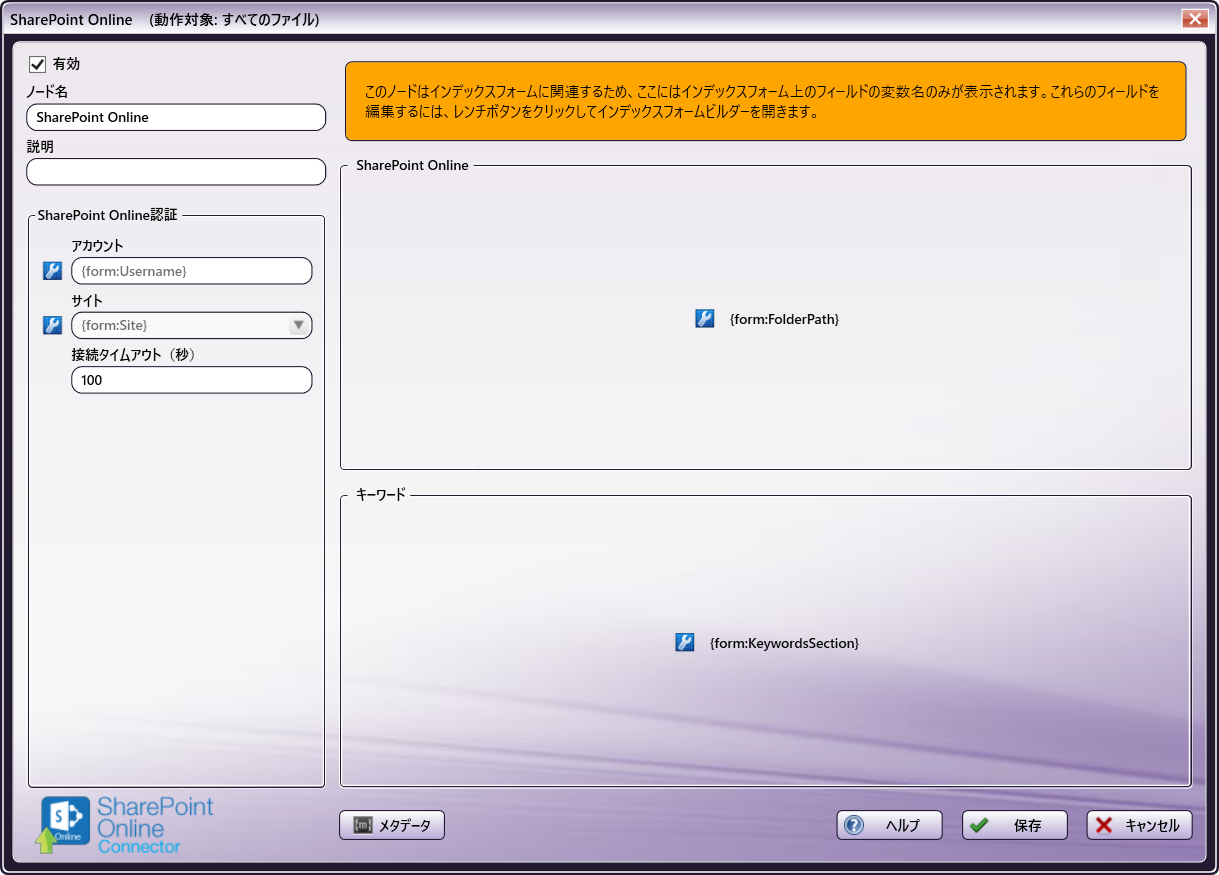Click the SharePoint Online認証 group label
The image size is (1219, 875).
(x=107, y=215)
